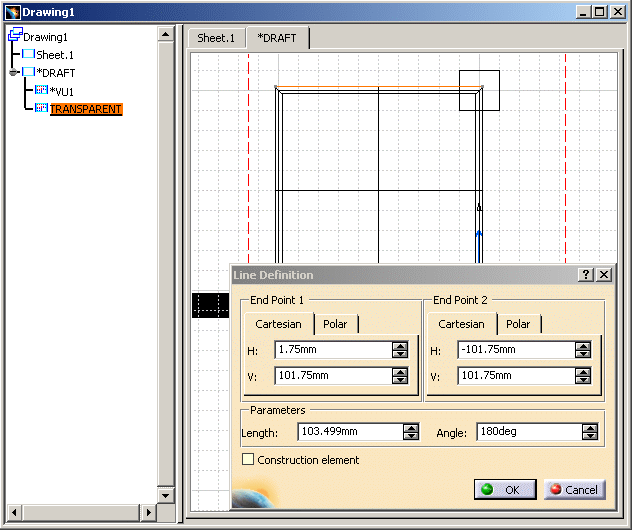
Task: Open the Polar tab for End Point 1
Action: (335, 324)
